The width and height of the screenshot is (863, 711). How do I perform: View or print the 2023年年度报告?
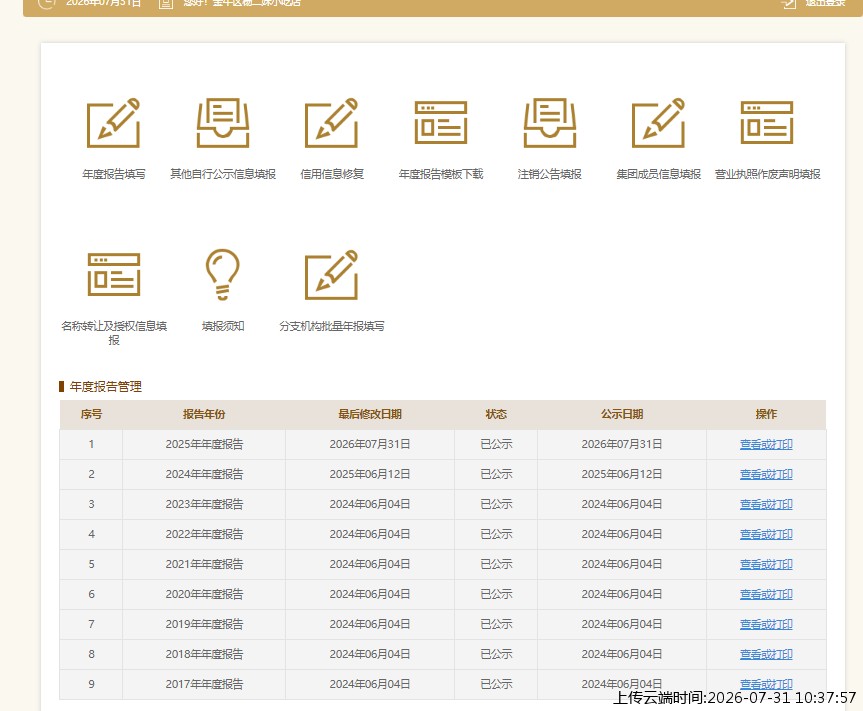pyautogui.click(x=766, y=504)
